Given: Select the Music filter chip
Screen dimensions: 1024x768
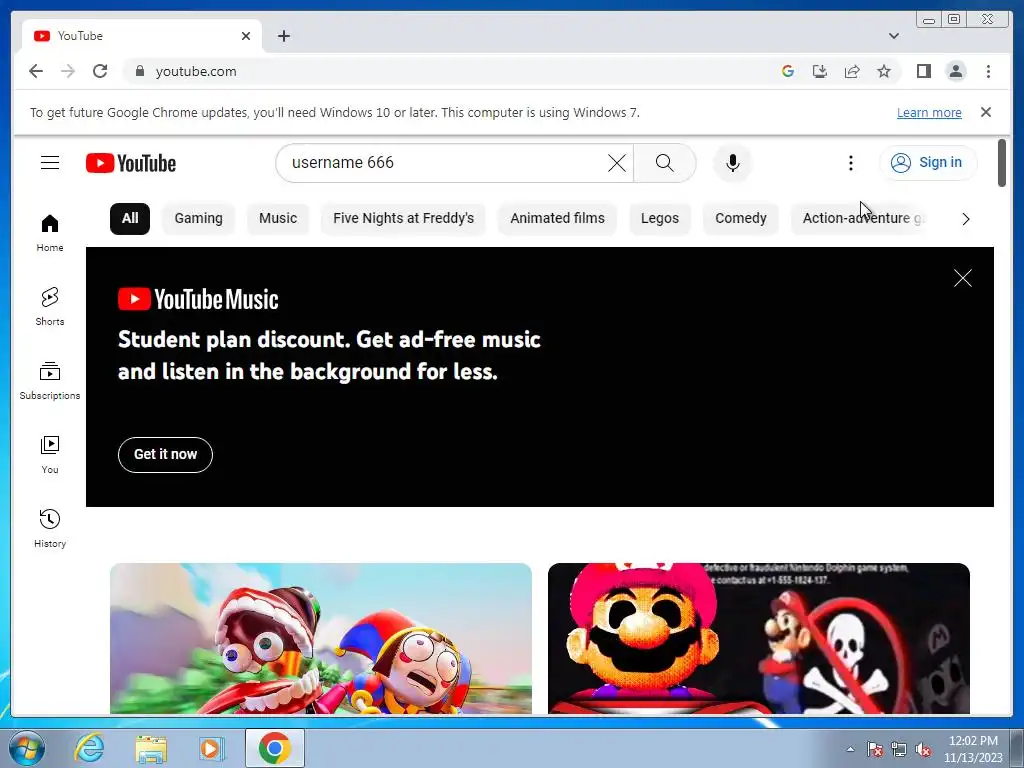Looking at the screenshot, I should [x=278, y=218].
